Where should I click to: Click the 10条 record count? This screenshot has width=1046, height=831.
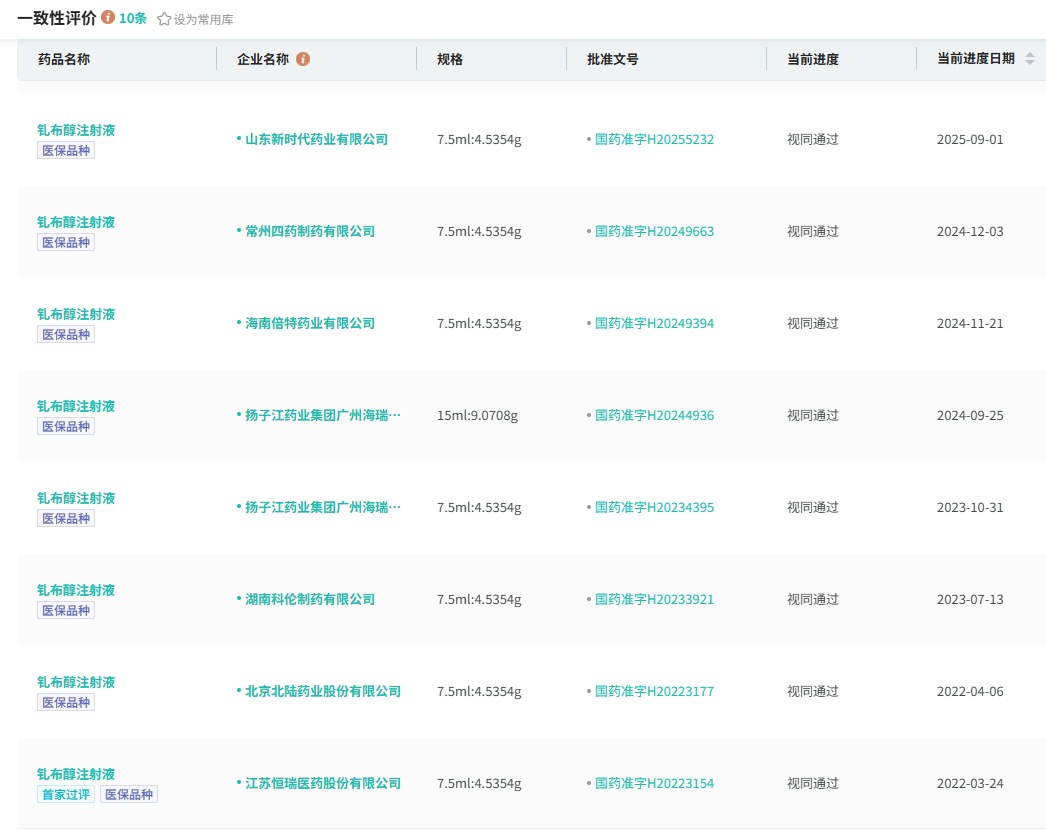pos(133,19)
